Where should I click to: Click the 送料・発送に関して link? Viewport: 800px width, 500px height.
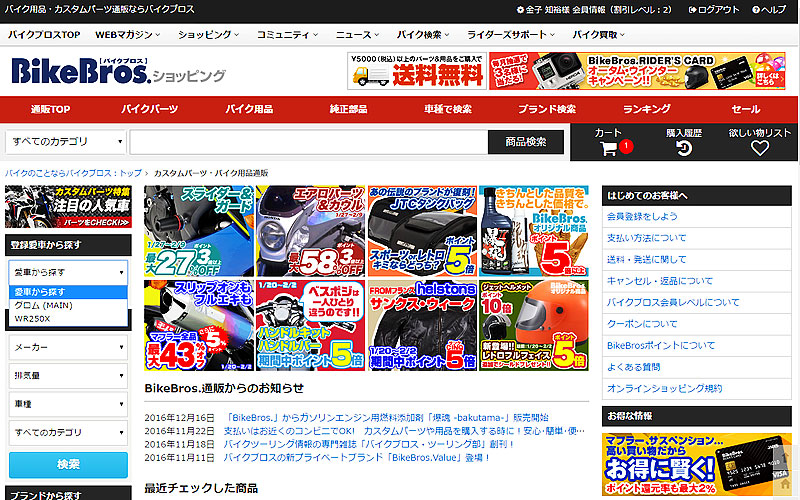pyautogui.click(x=646, y=259)
